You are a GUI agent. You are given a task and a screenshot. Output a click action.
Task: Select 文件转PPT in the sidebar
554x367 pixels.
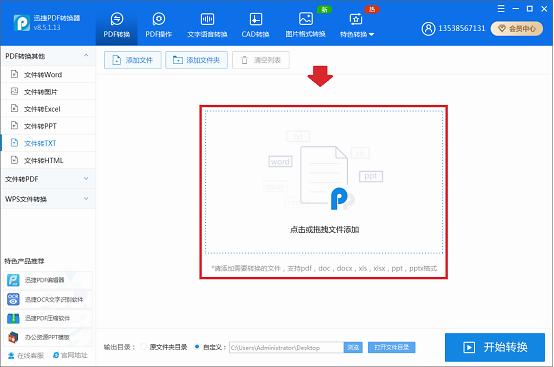click(x=48, y=126)
